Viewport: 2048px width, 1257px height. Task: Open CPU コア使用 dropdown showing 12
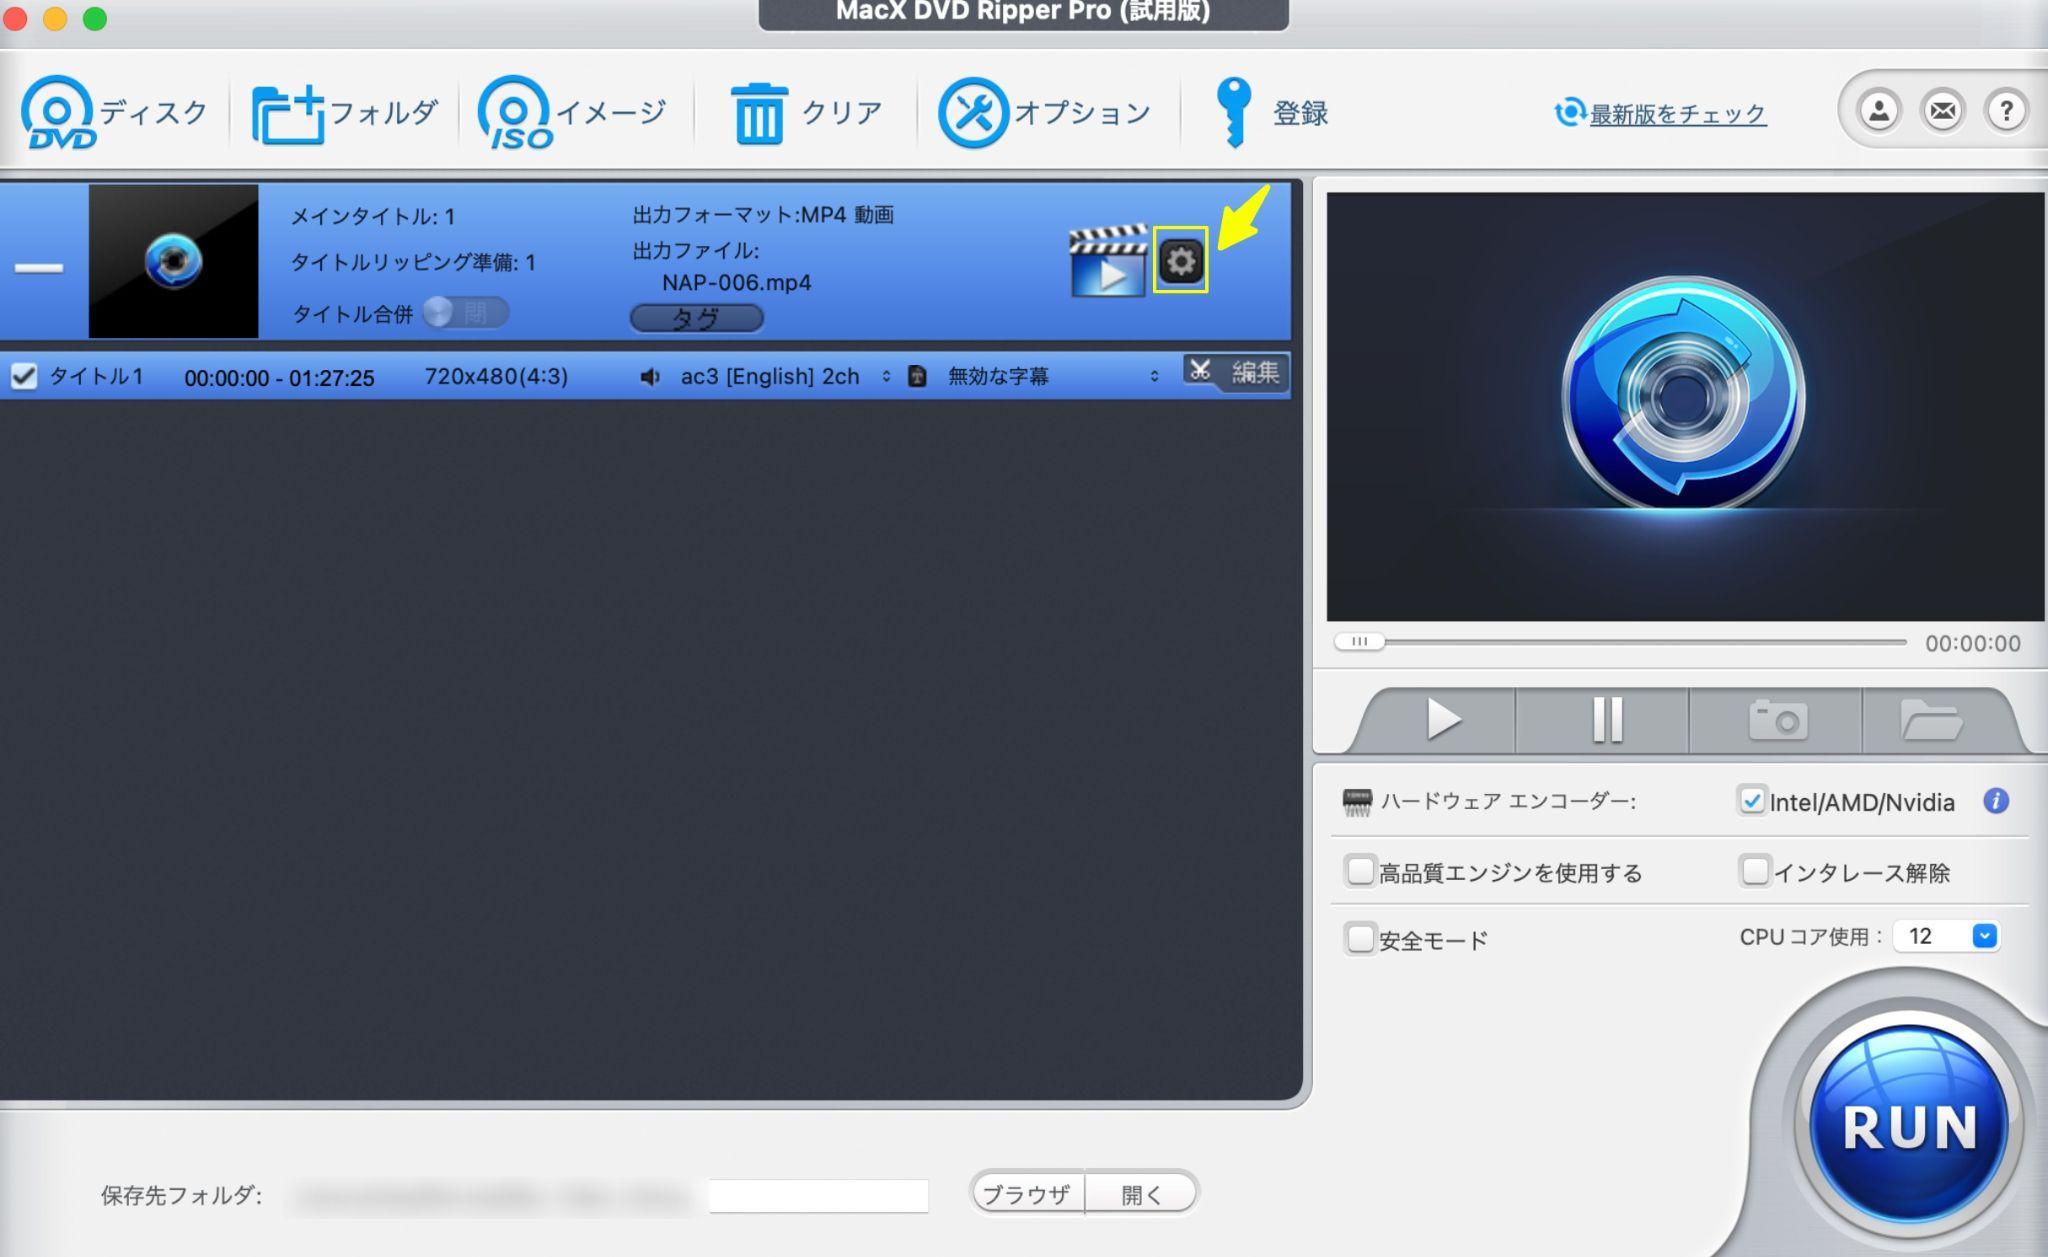pos(1947,936)
